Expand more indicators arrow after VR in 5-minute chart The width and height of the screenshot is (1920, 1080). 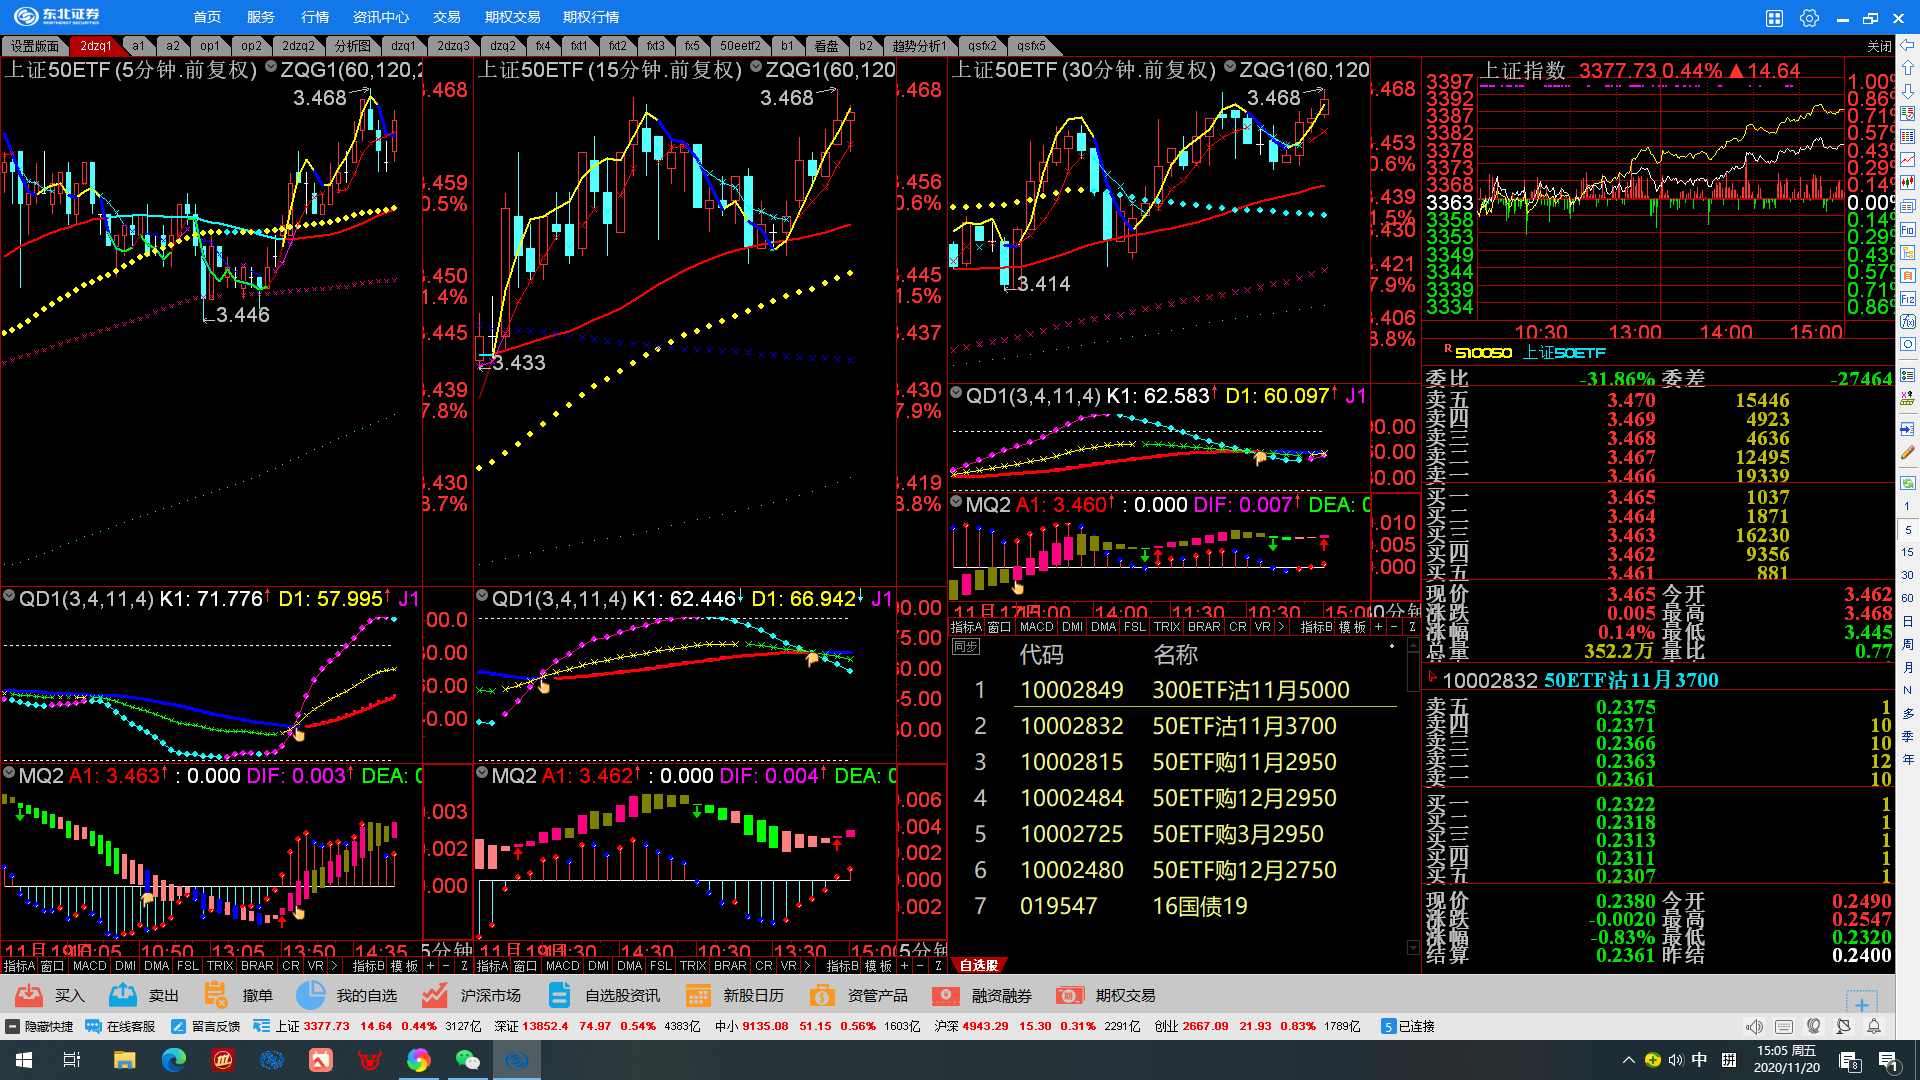(x=334, y=966)
